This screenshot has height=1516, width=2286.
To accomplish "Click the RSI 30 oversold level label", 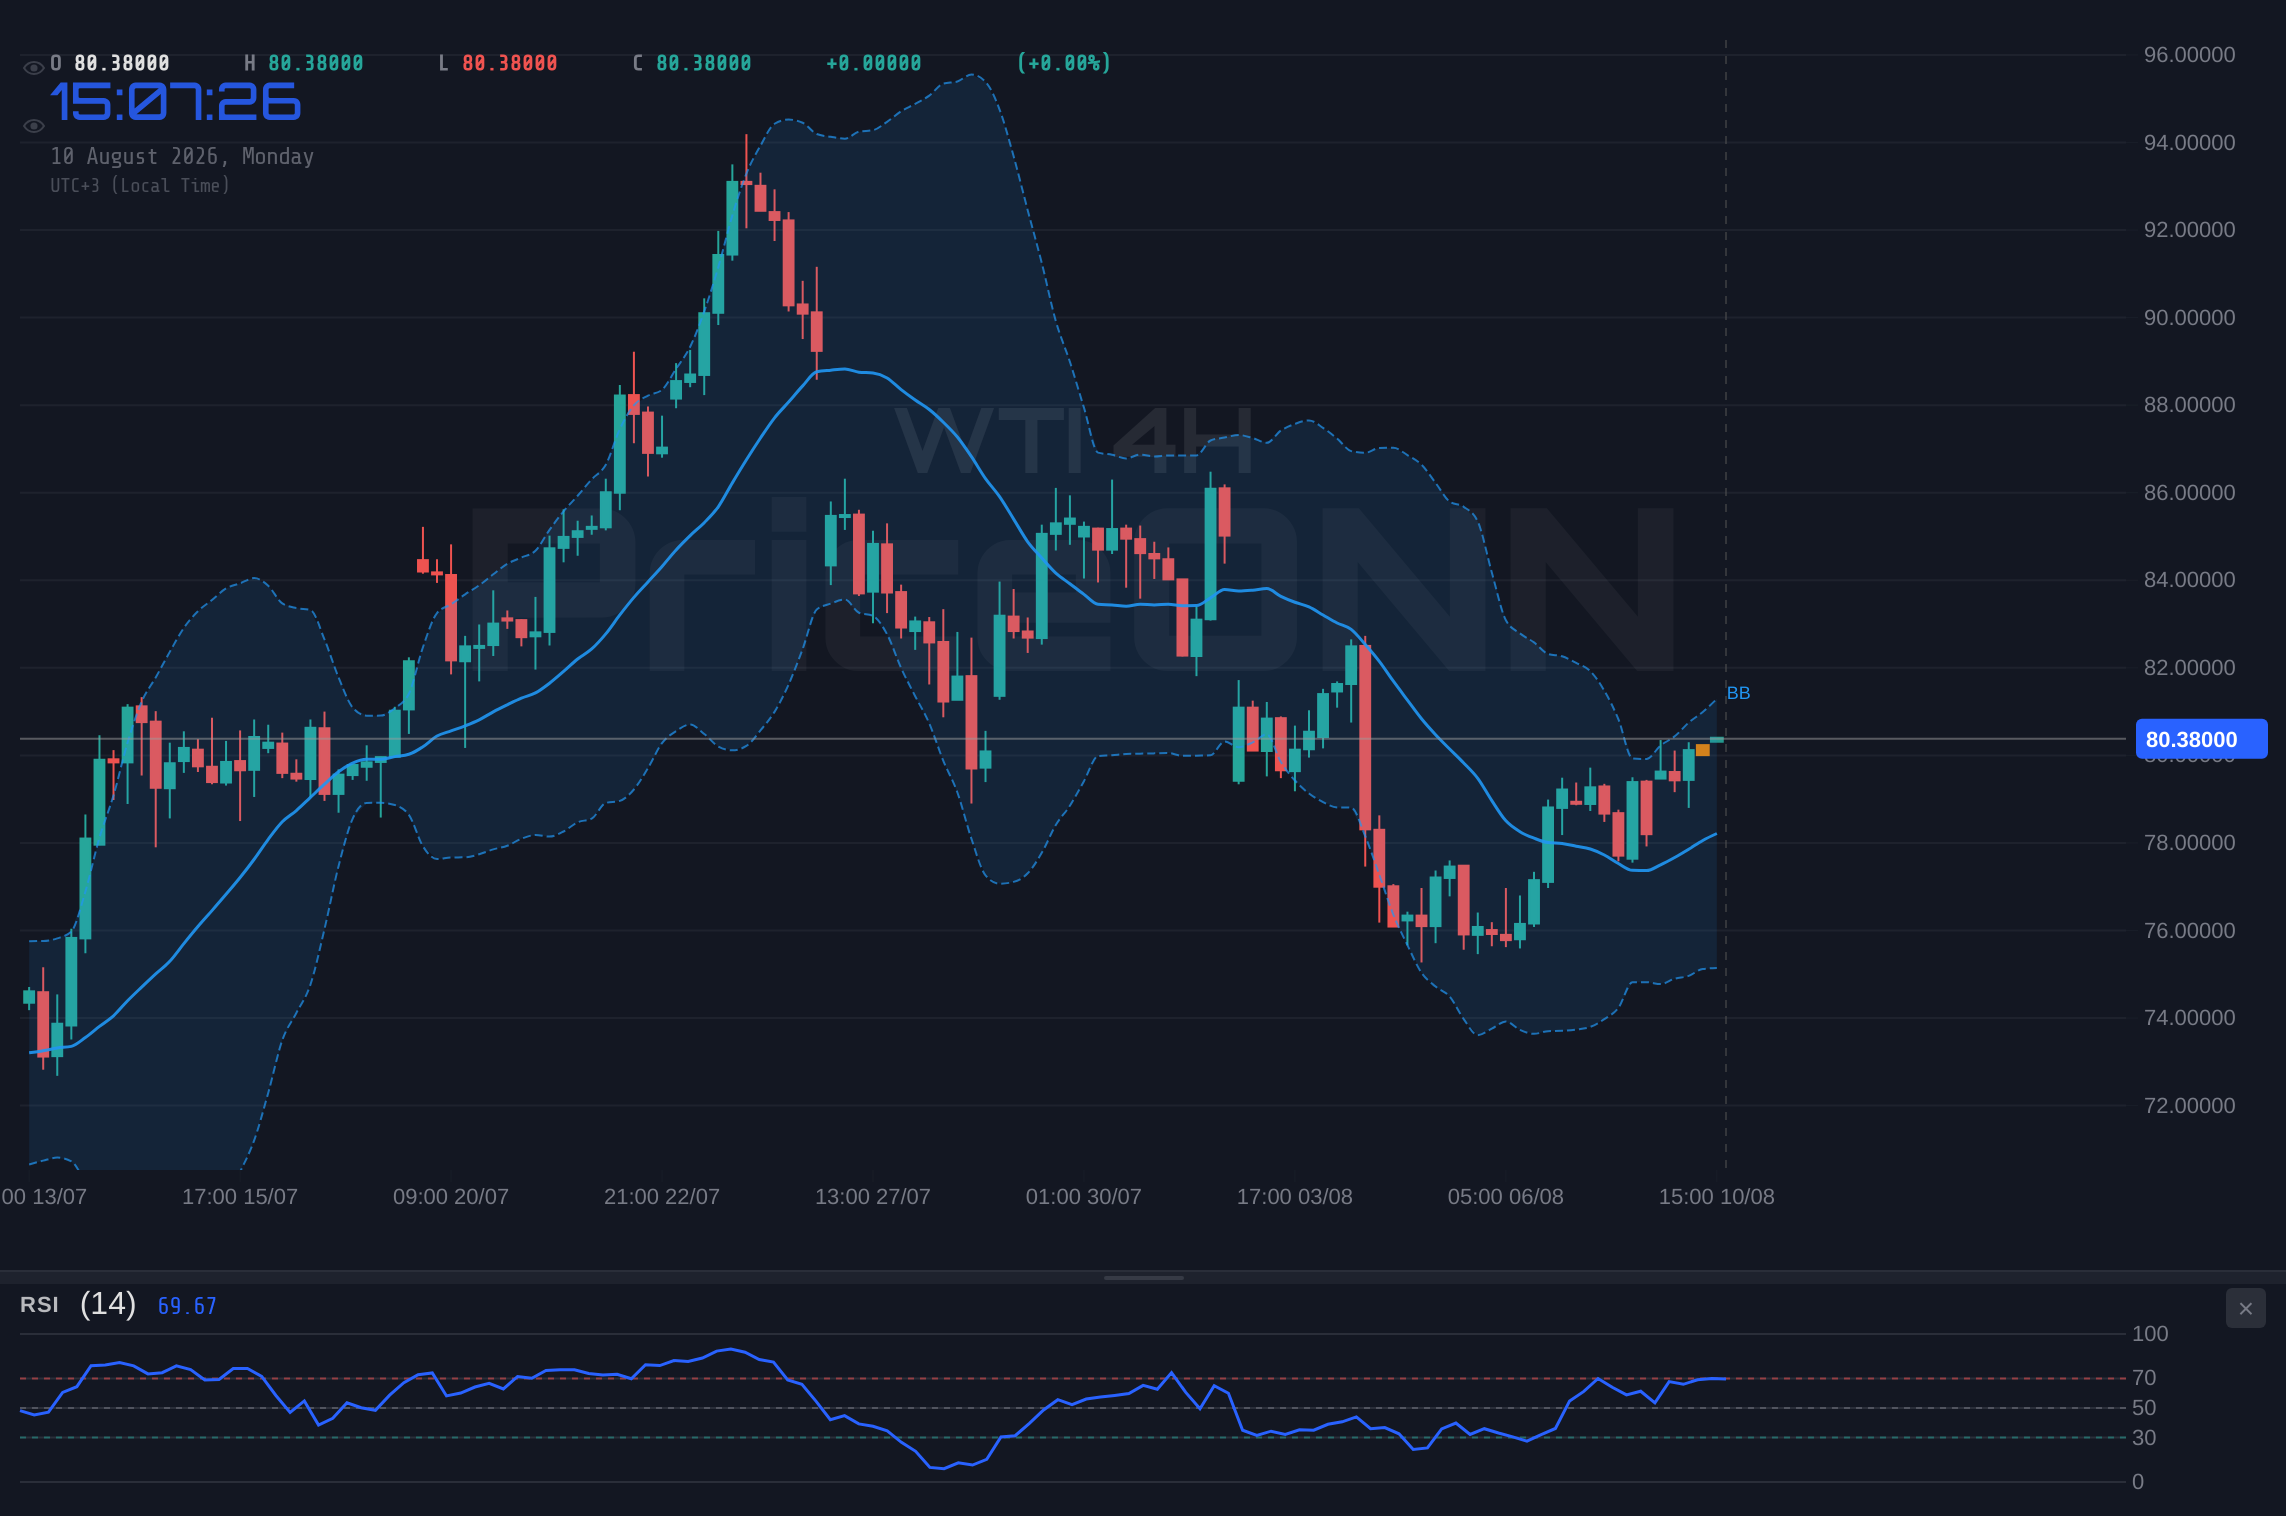I will [x=2144, y=1438].
